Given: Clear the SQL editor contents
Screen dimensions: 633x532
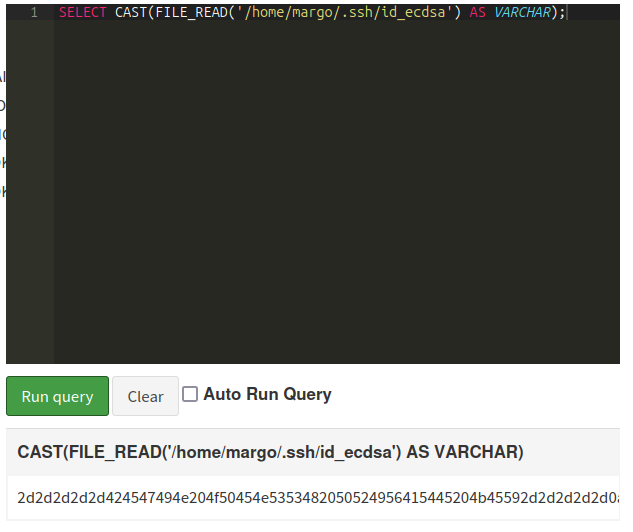Looking at the screenshot, I should [x=145, y=396].
